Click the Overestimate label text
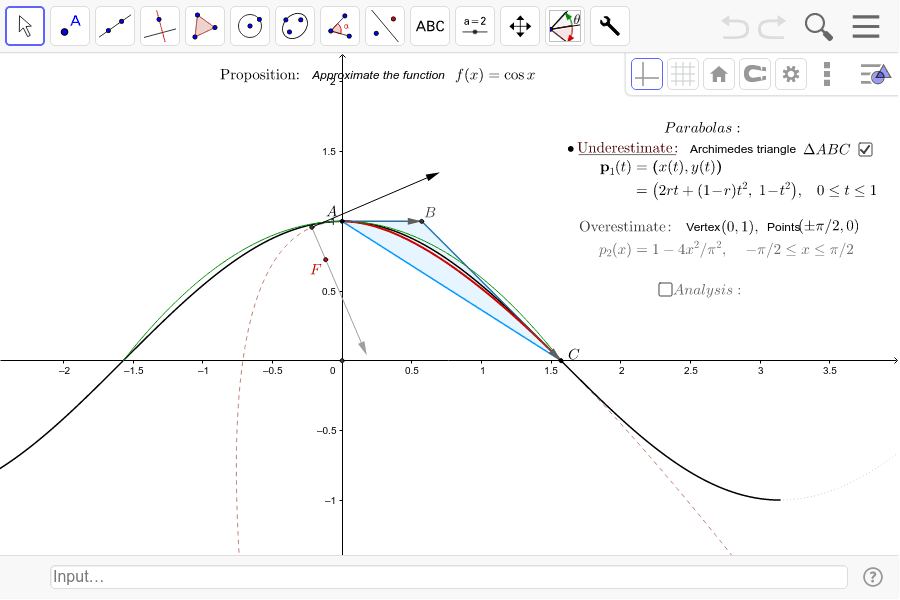 coord(625,227)
